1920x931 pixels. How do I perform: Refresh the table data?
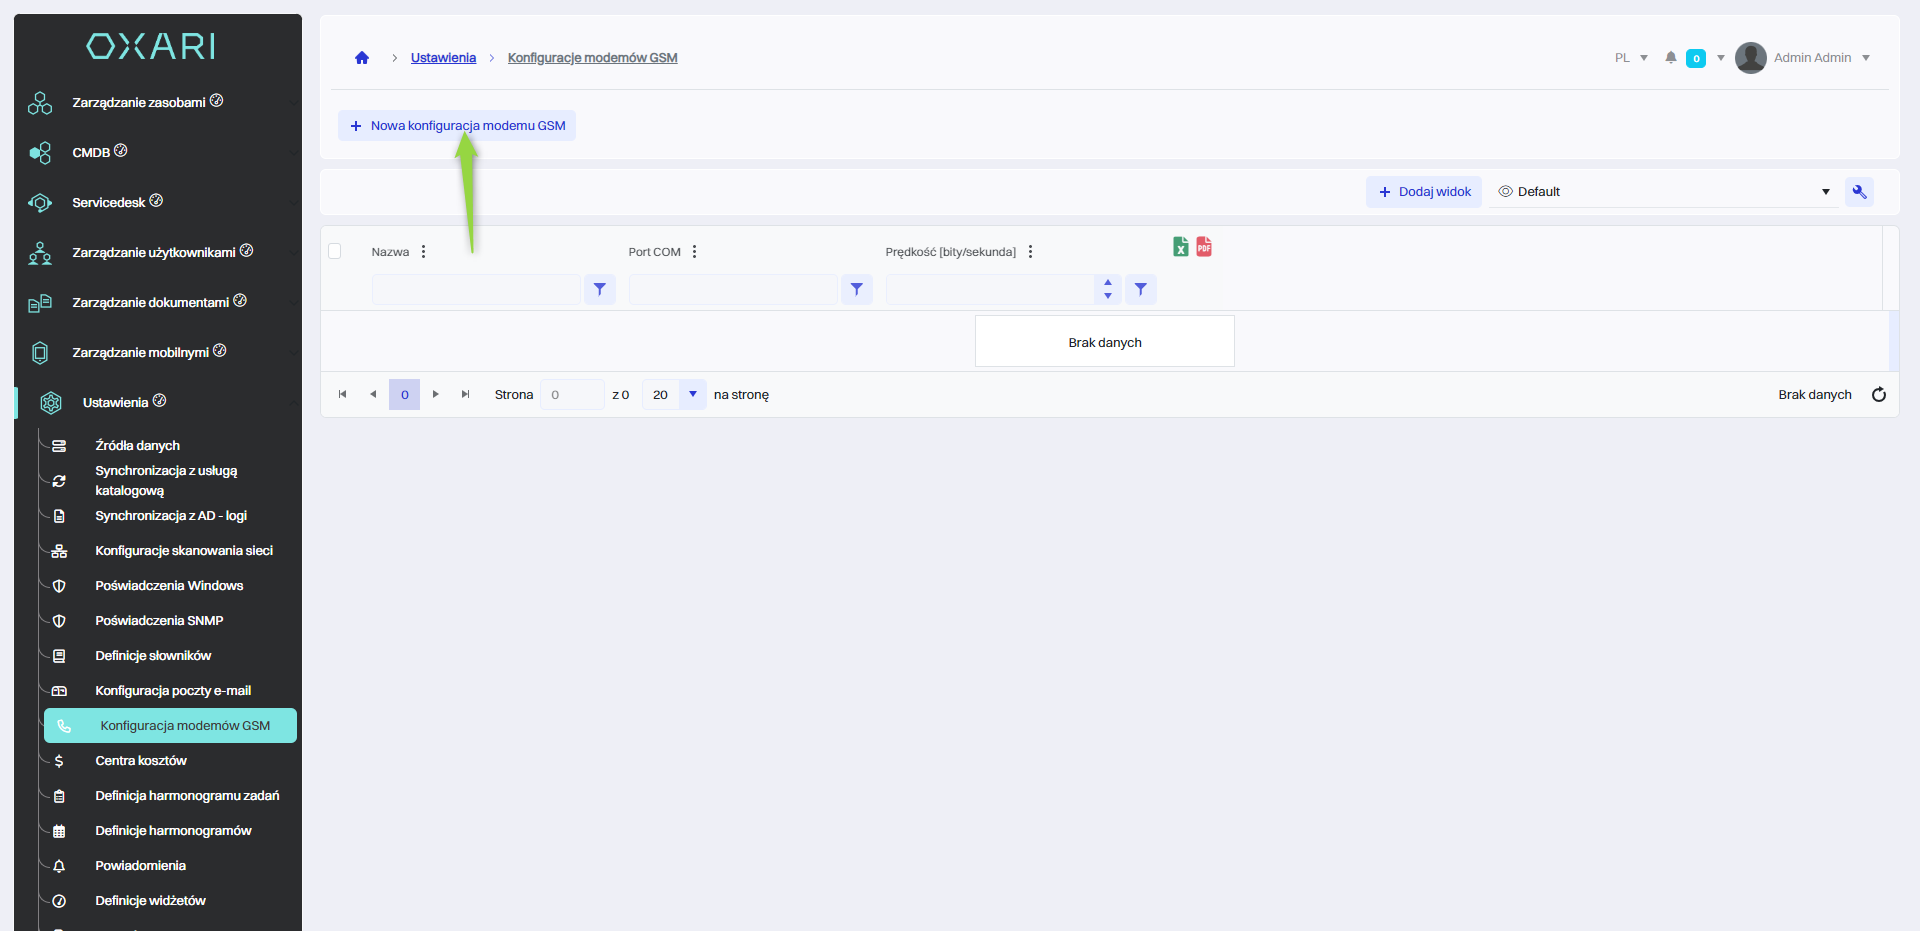coord(1878,395)
